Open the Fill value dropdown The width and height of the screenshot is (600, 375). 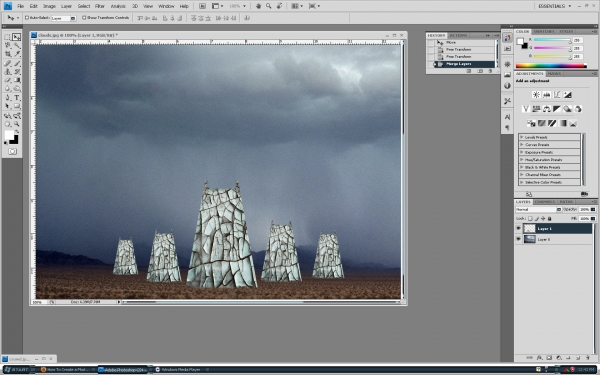pyautogui.click(x=593, y=218)
